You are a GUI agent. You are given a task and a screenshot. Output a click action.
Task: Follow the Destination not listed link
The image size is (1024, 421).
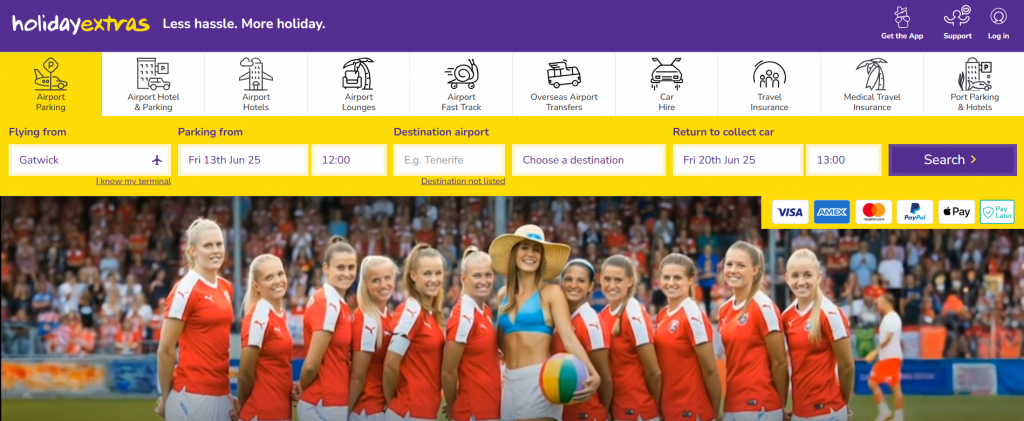click(x=463, y=181)
